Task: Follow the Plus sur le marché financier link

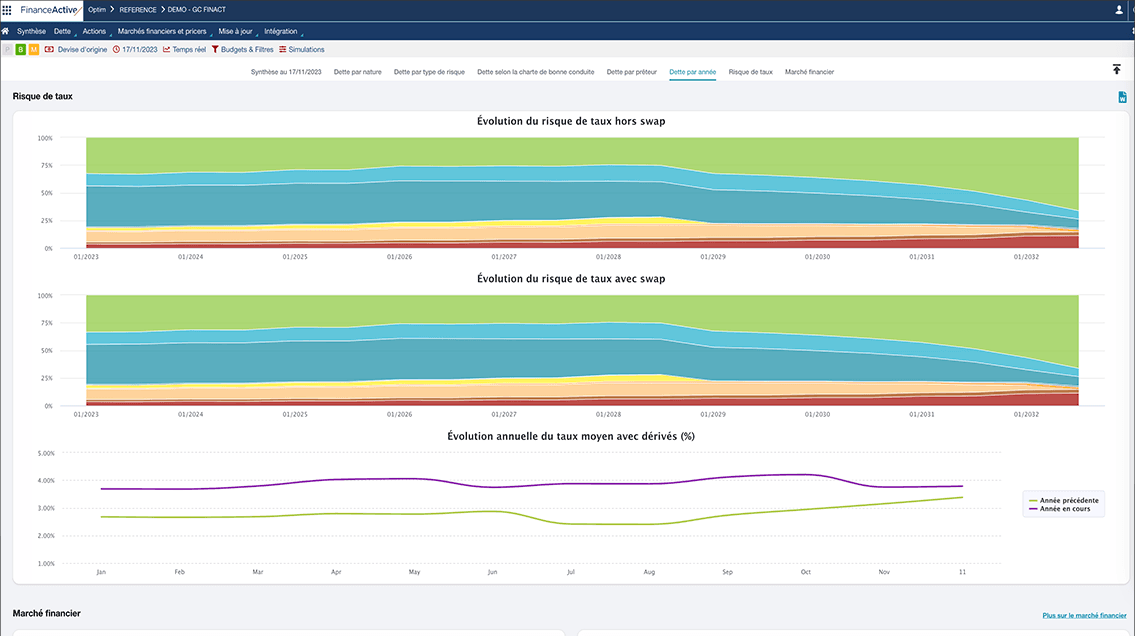Action: tap(1084, 616)
